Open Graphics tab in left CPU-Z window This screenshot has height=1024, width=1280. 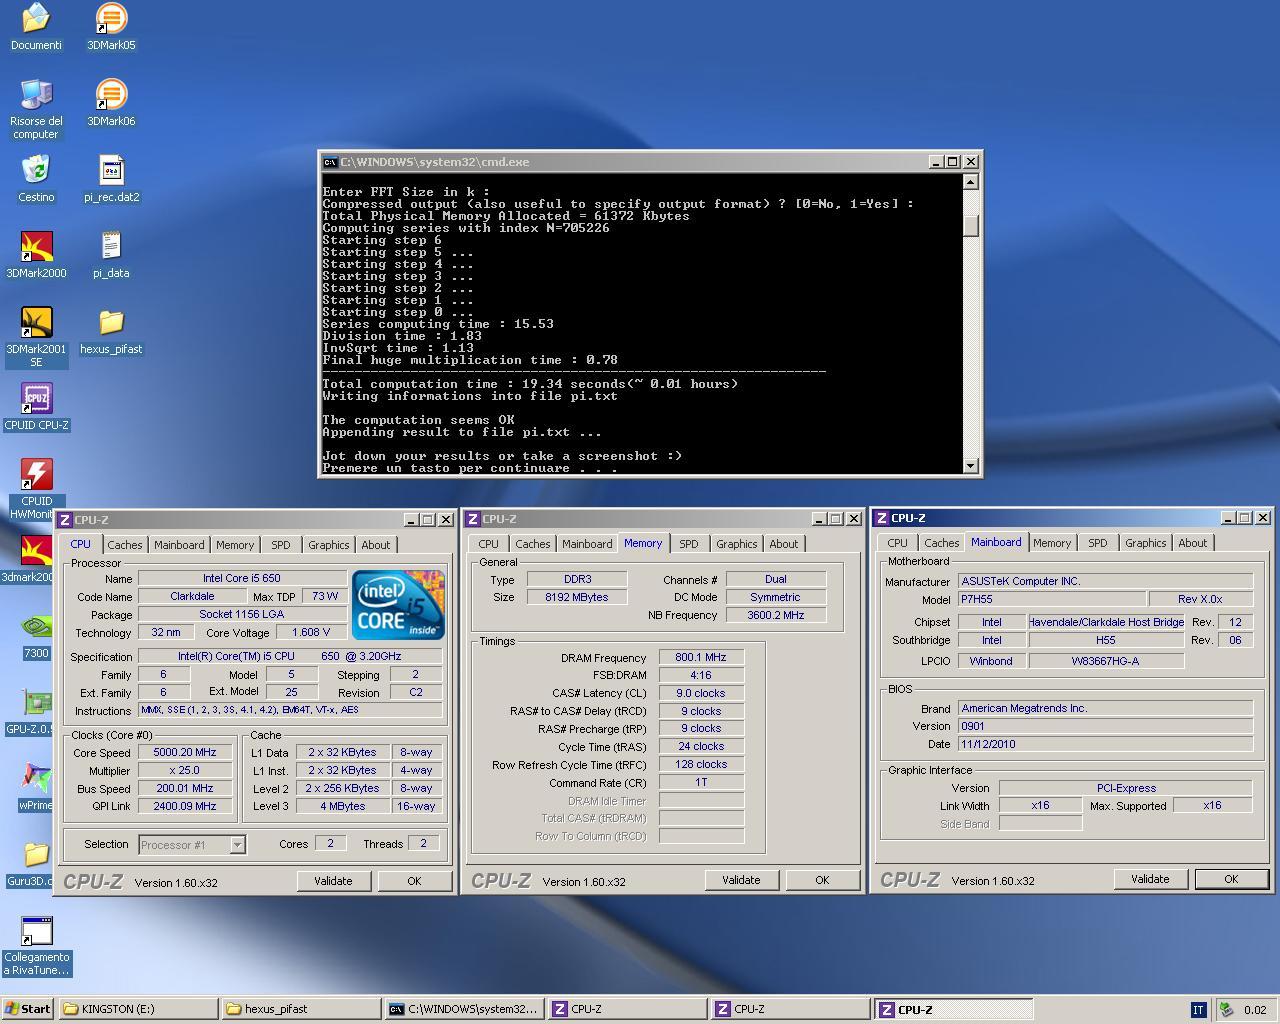[x=328, y=545]
